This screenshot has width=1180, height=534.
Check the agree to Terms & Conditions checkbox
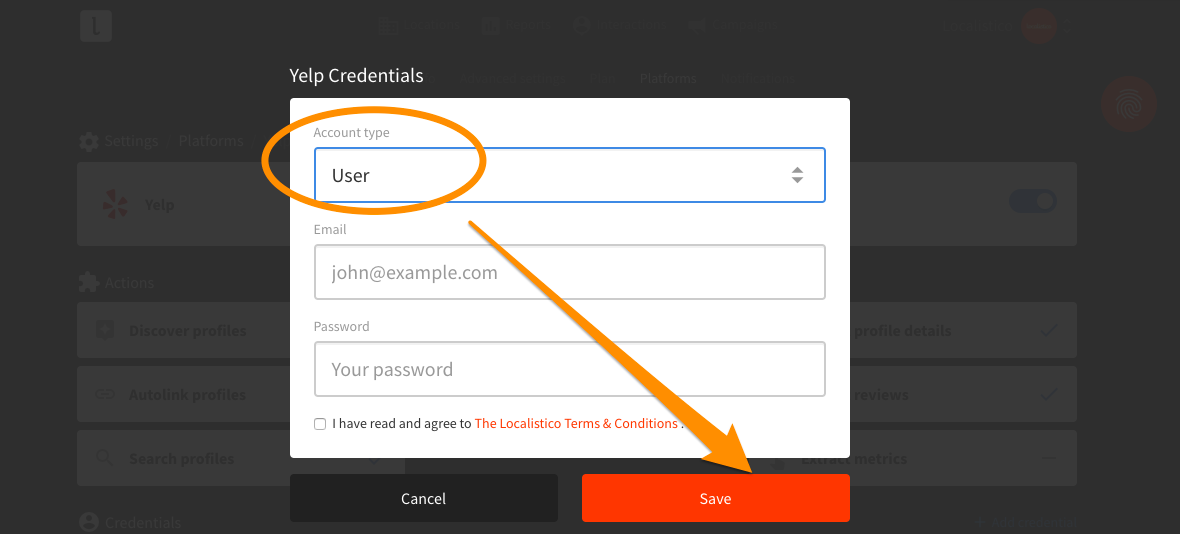(320, 423)
